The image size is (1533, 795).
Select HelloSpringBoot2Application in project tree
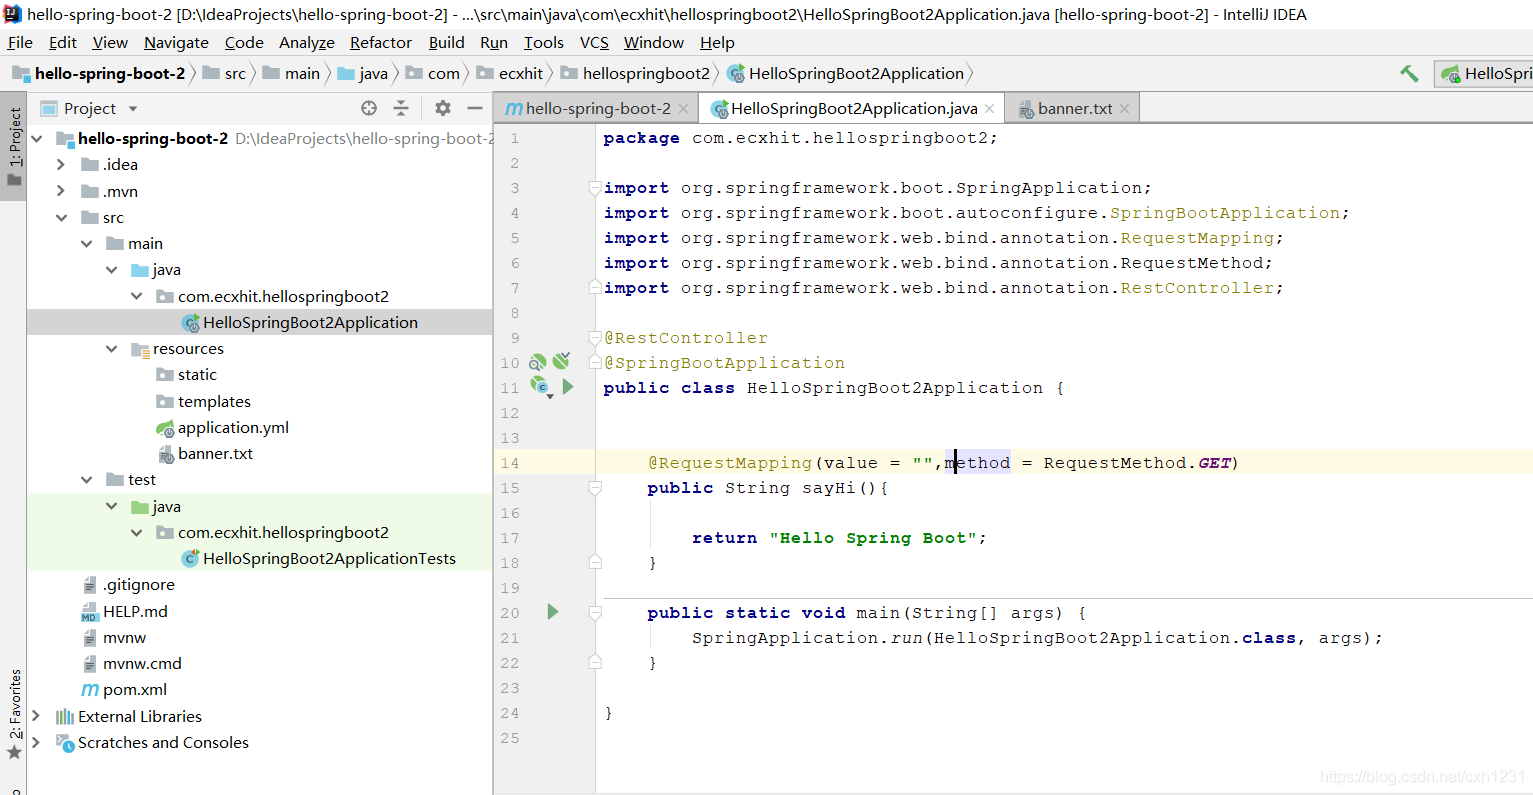click(x=310, y=322)
